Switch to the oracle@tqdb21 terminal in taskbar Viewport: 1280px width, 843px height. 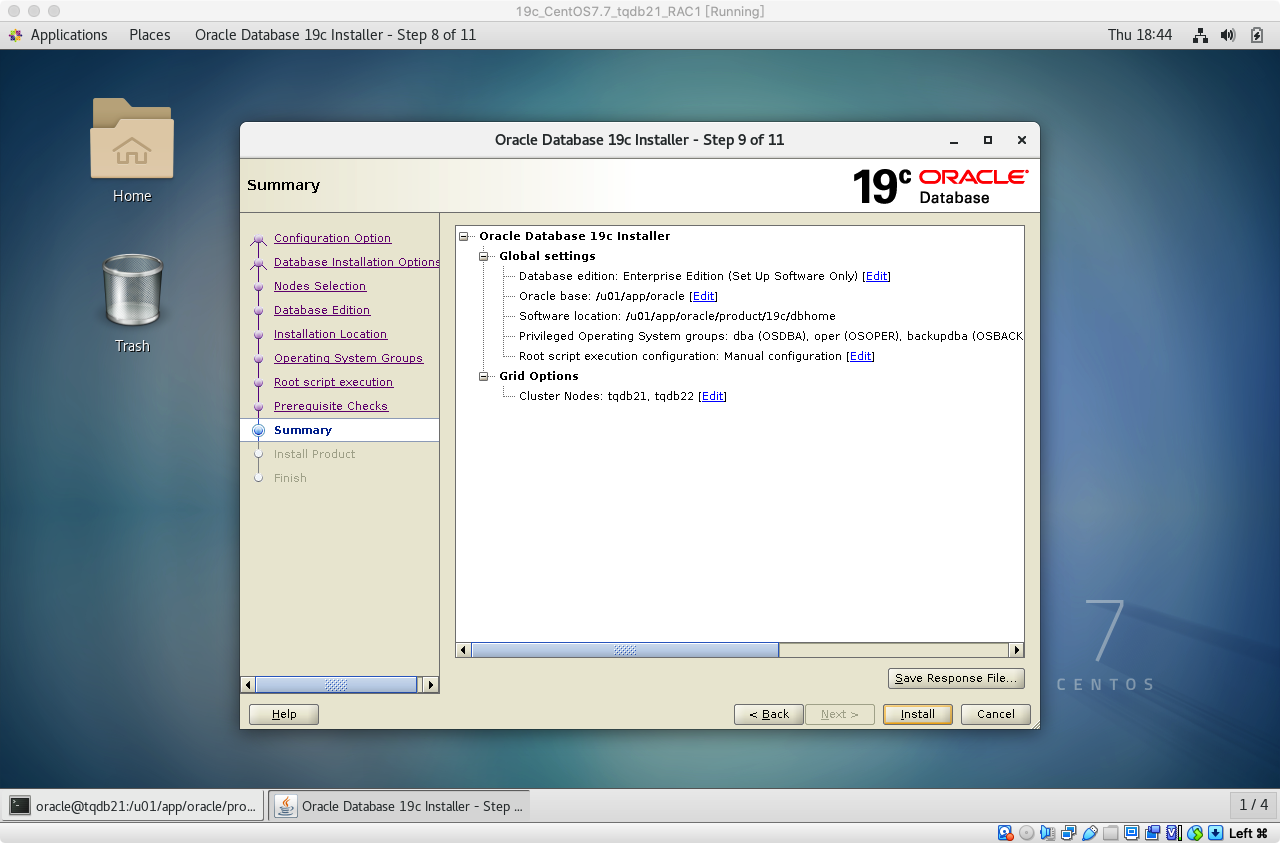pos(134,806)
